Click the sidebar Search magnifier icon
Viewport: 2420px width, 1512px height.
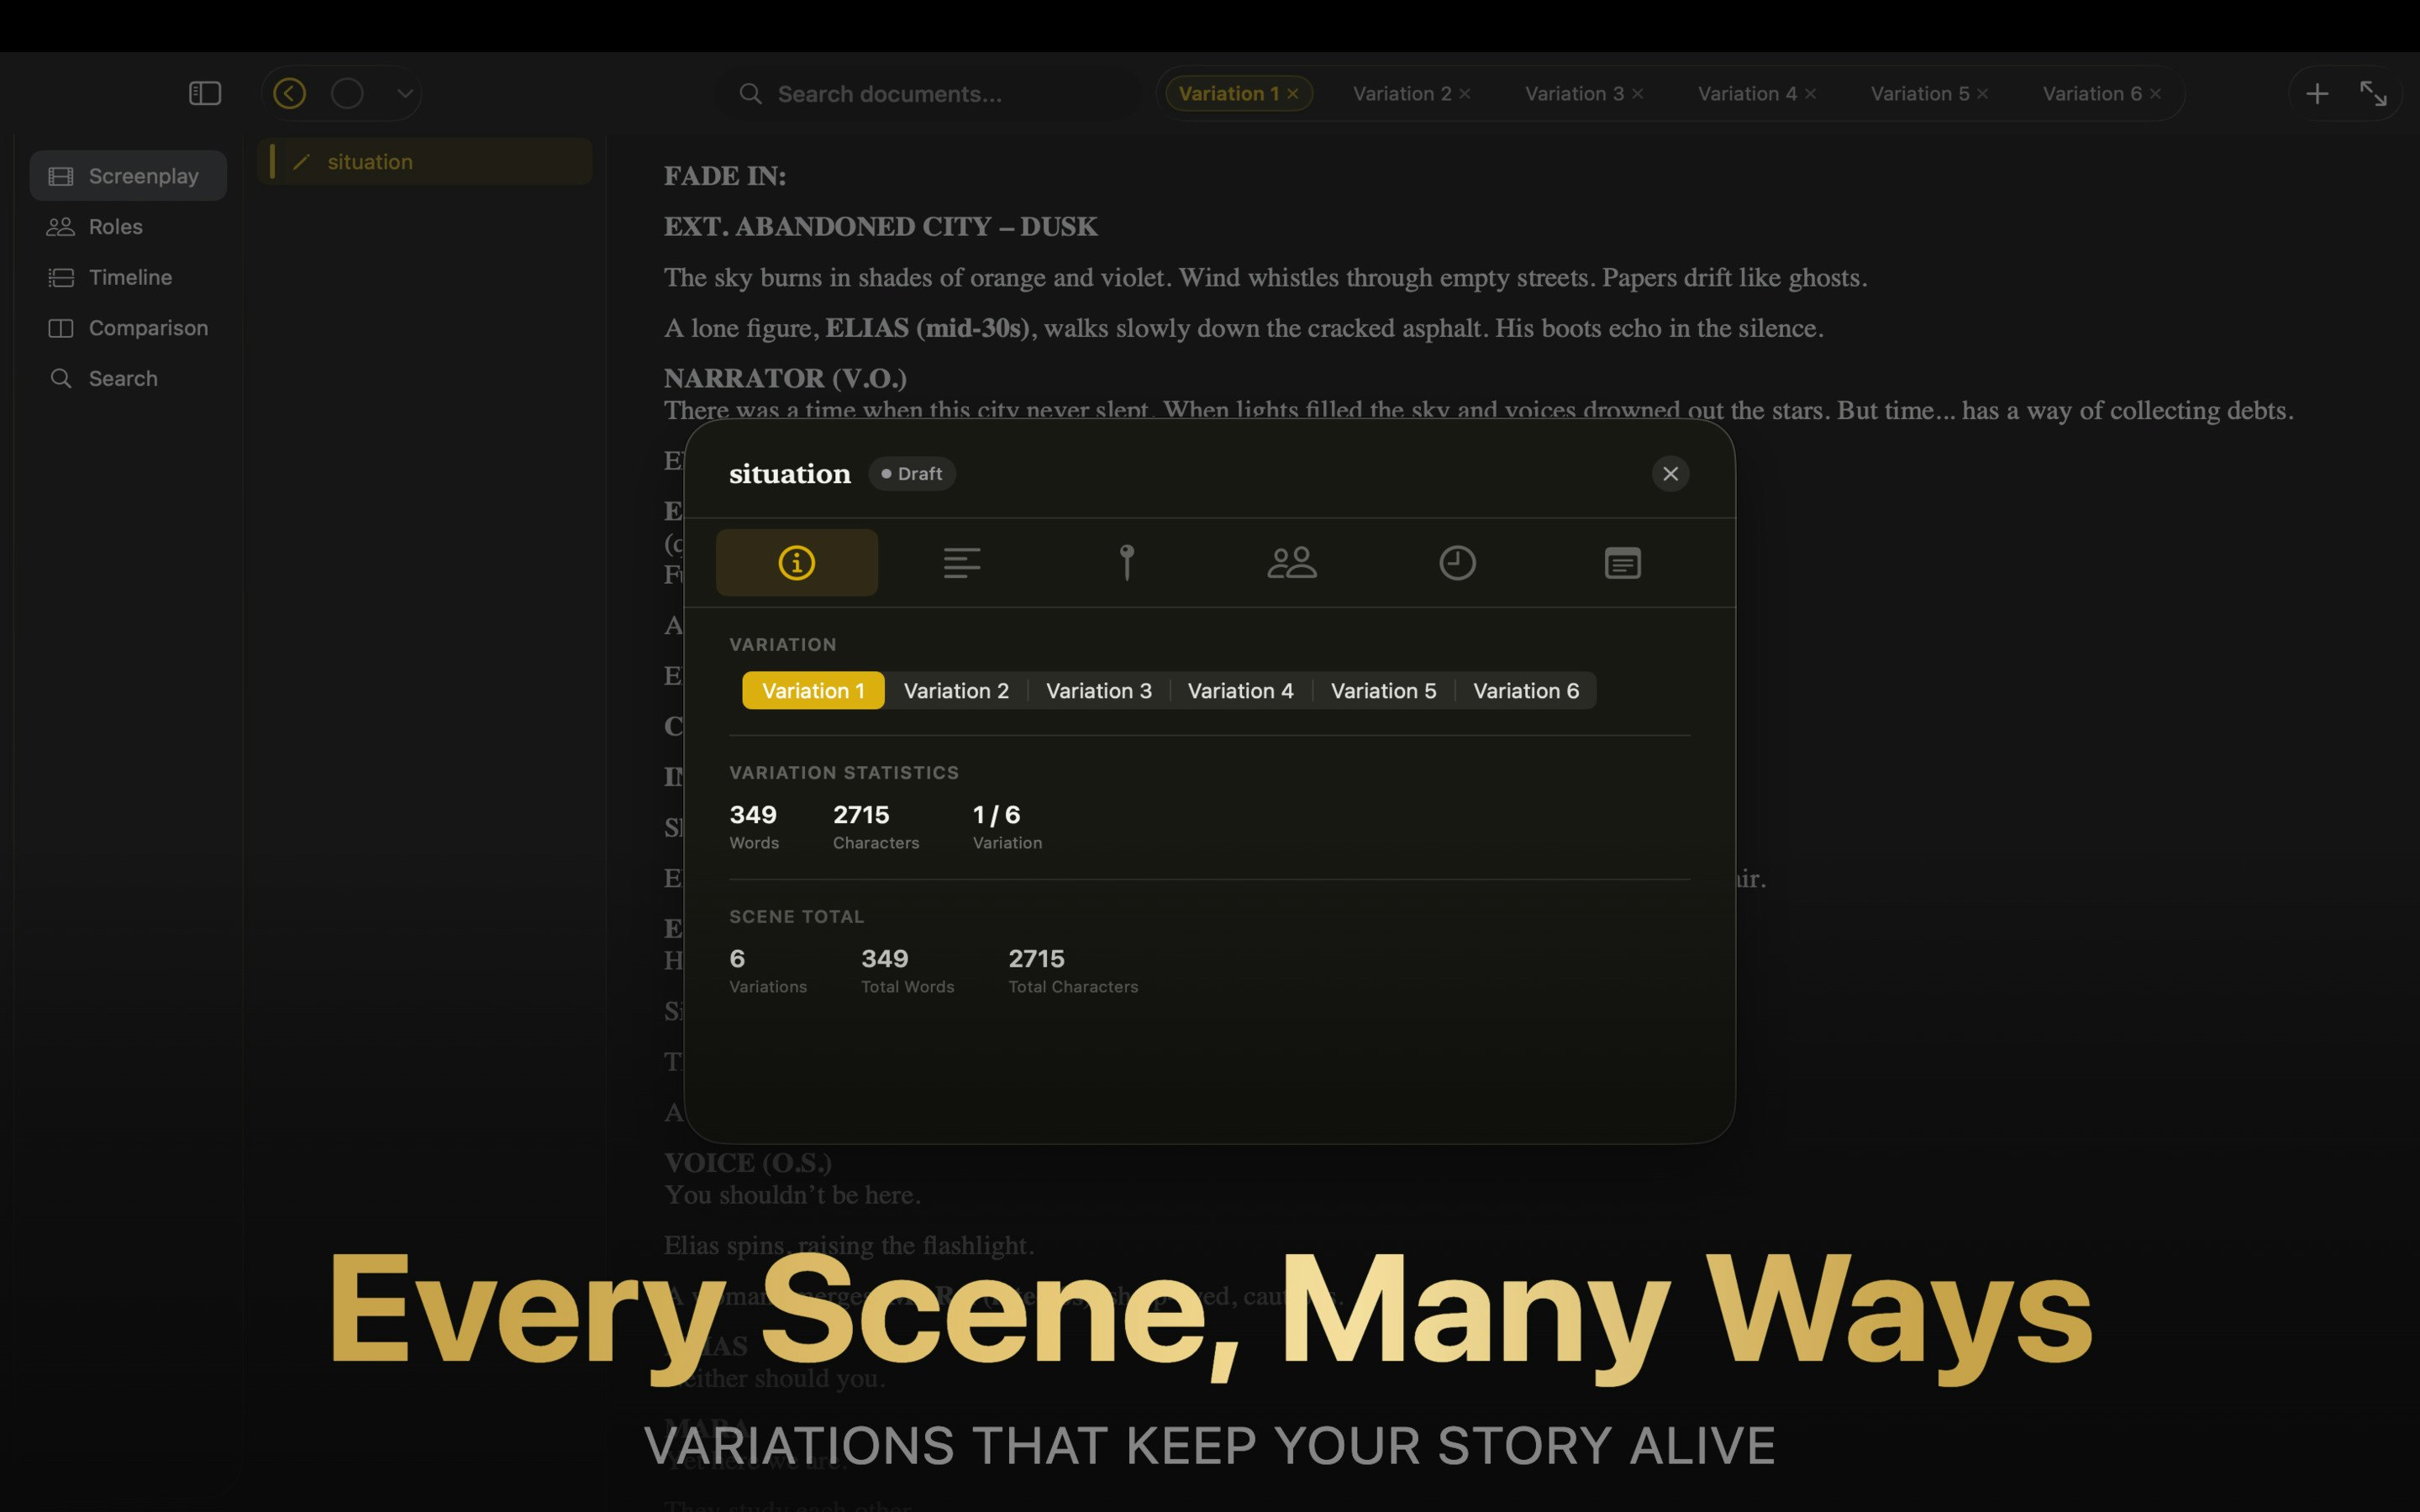[x=61, y=378]
